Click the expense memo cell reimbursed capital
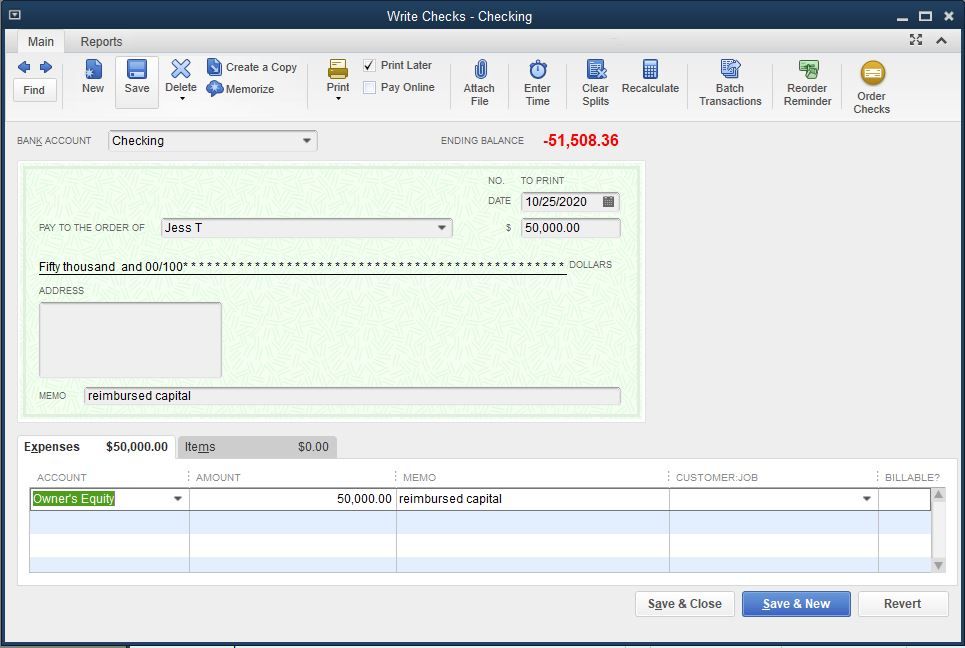Screen dimensions: 965x648 click(532, 499)
